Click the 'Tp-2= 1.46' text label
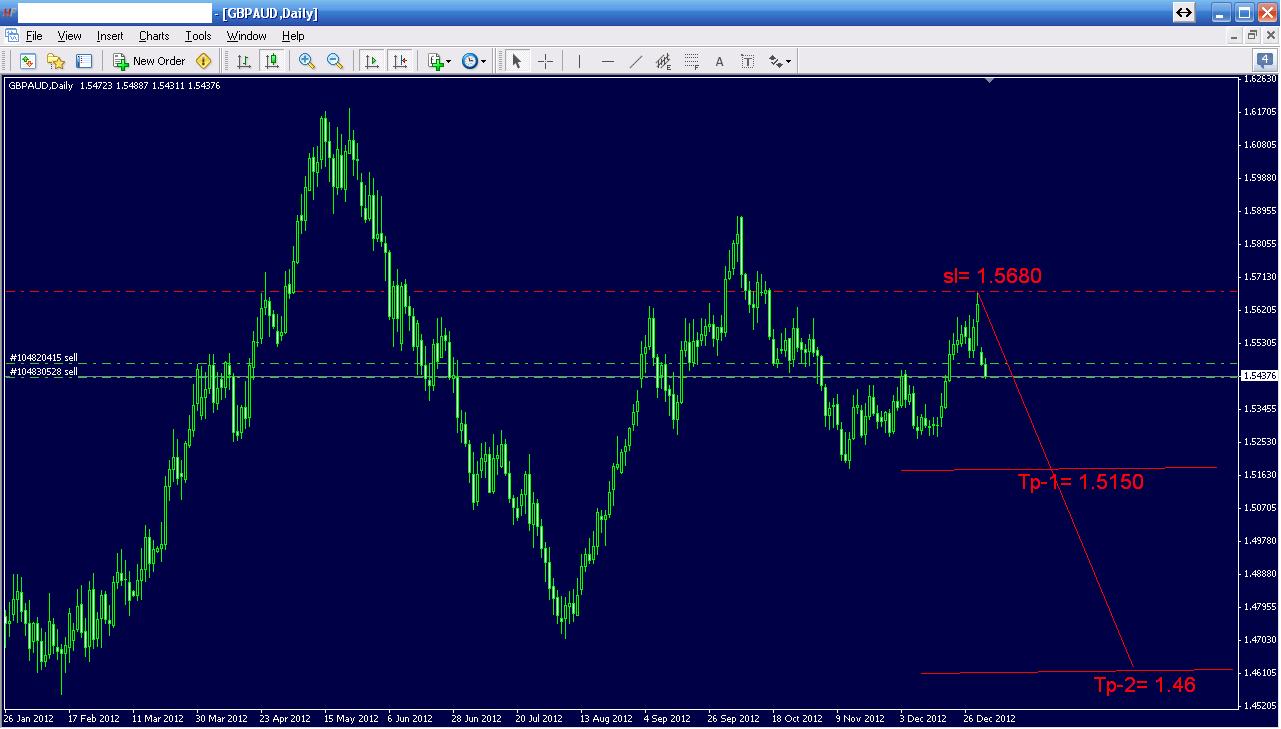Image resolution: width=1281 pixels, height=729 pixels. click(1145, 685)
